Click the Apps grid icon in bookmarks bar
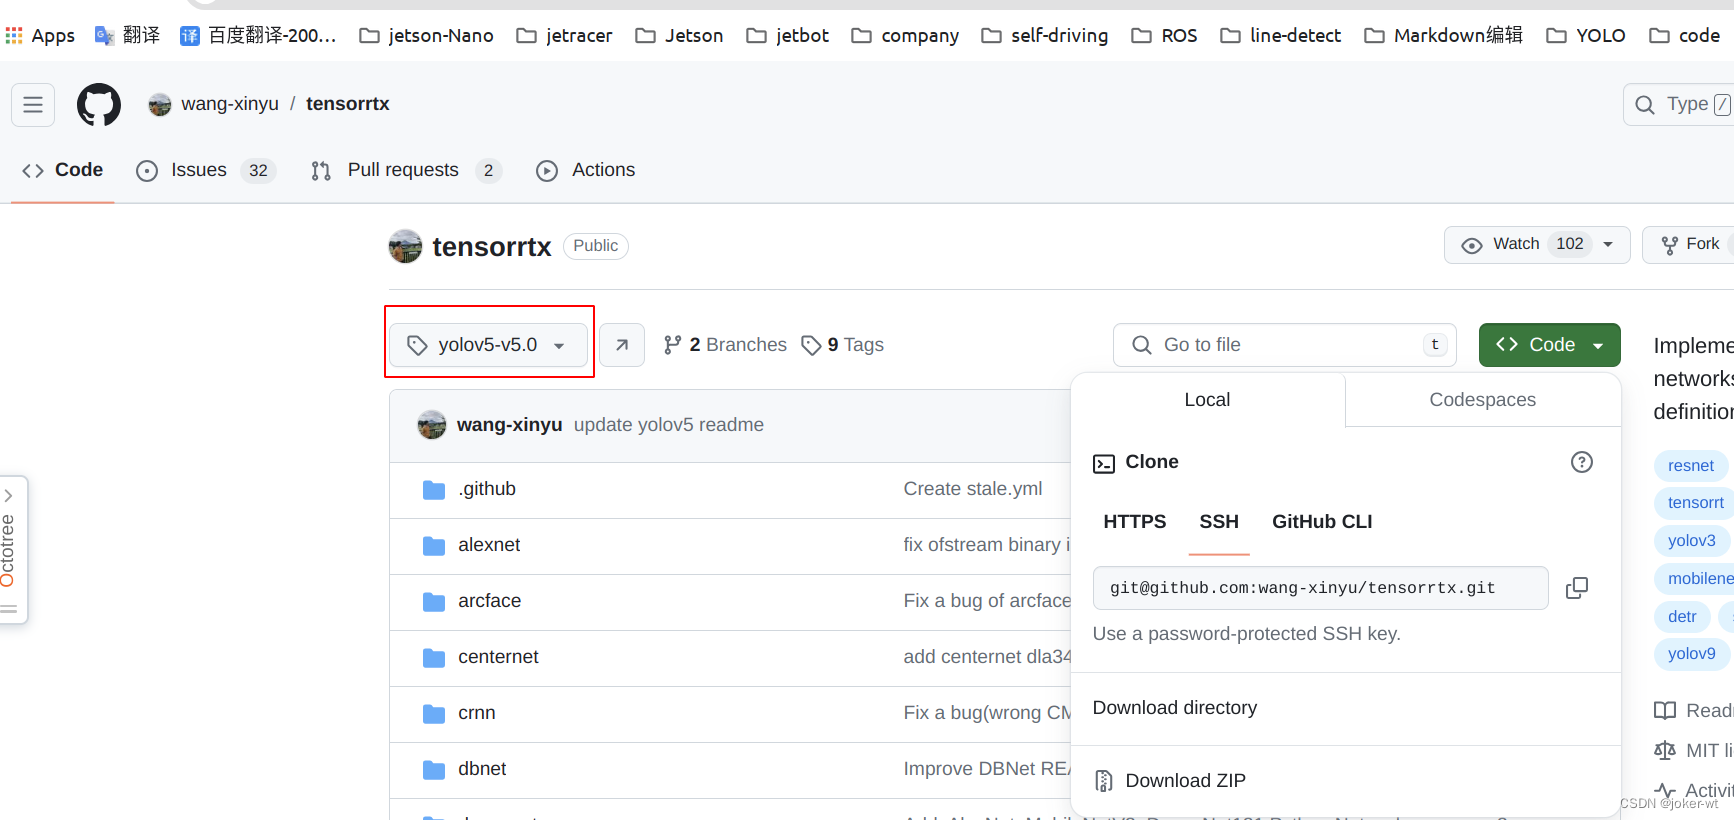Viewport: 1734px width, 820px height. point(14,36)
